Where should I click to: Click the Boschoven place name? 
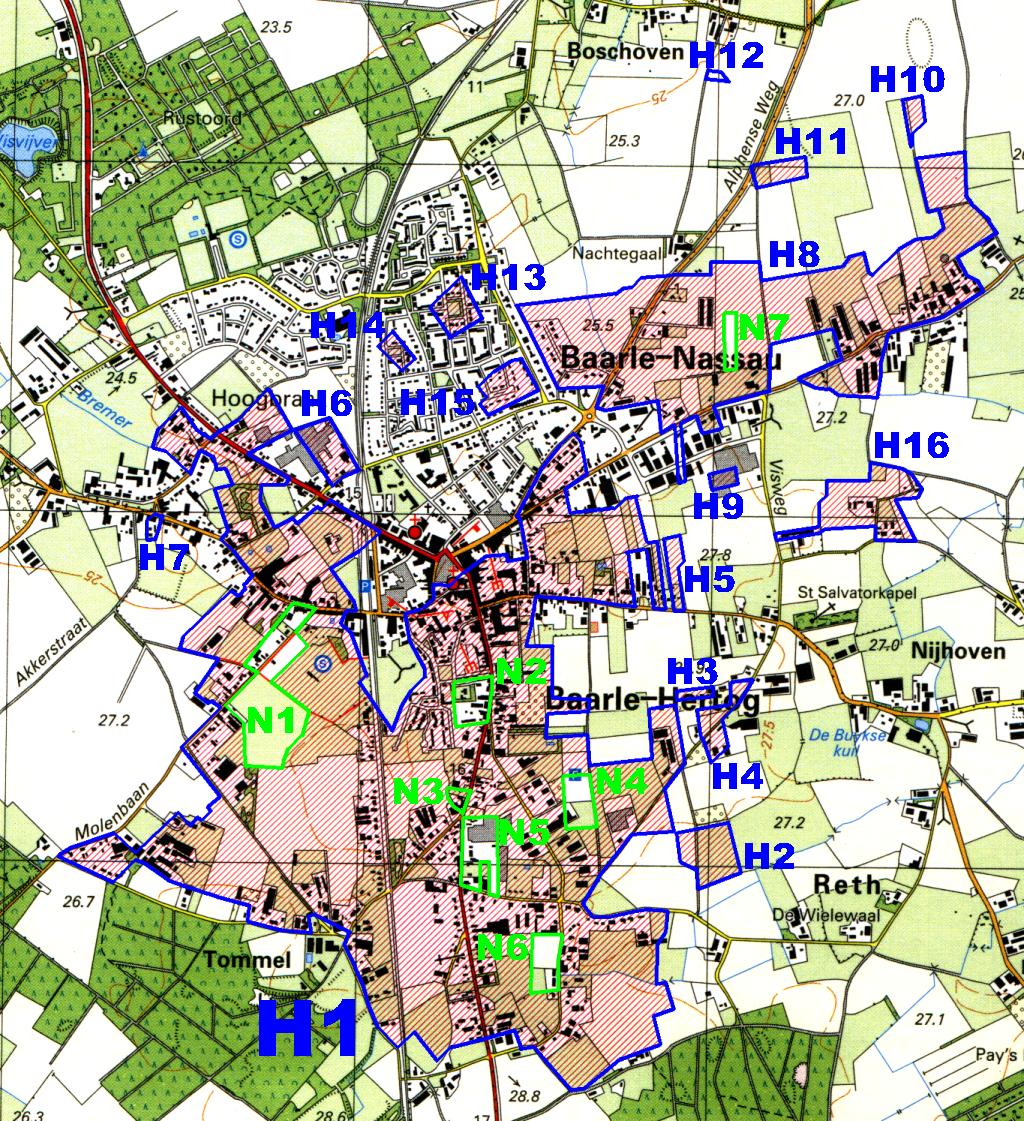(x=626, y=51)
